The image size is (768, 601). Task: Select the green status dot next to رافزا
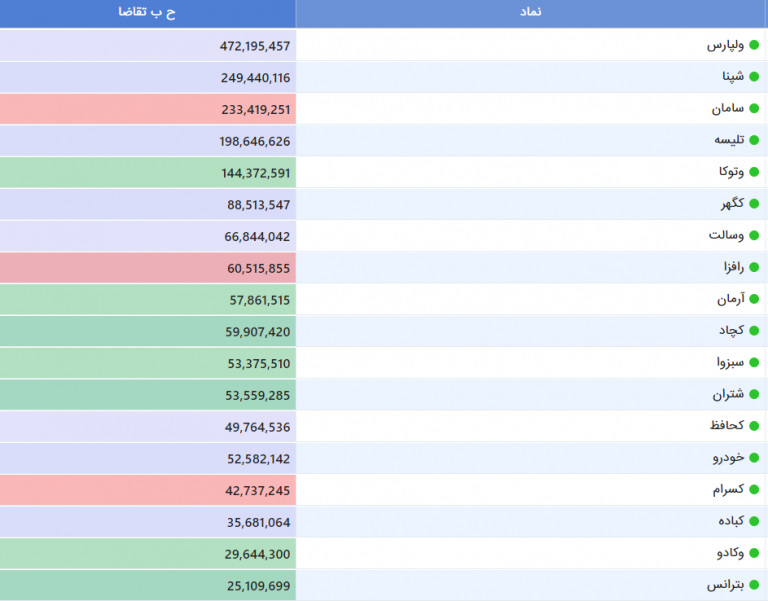pyautogui.click(x=755, y=268)
